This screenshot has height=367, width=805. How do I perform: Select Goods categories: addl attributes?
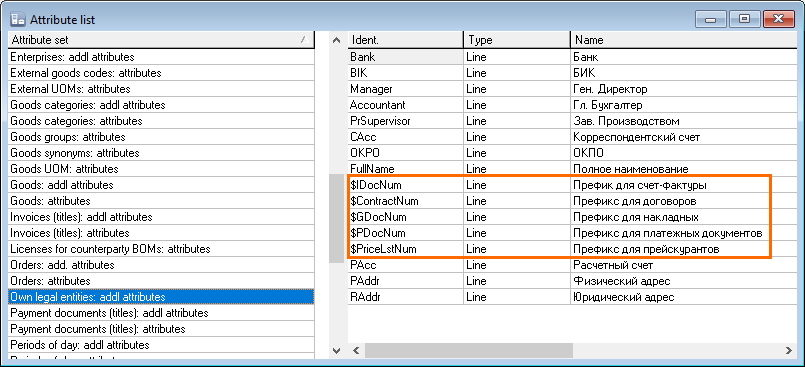point(161,105)
